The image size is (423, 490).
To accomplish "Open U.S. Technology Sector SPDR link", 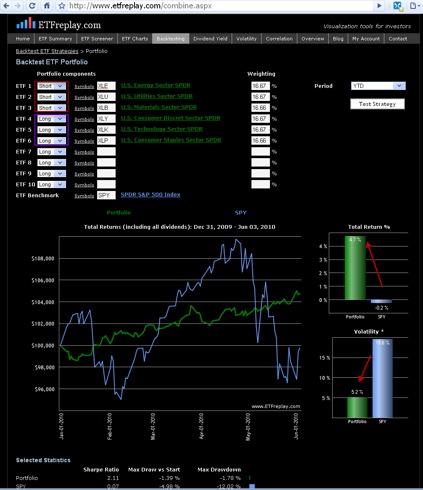I will point(162,129).
